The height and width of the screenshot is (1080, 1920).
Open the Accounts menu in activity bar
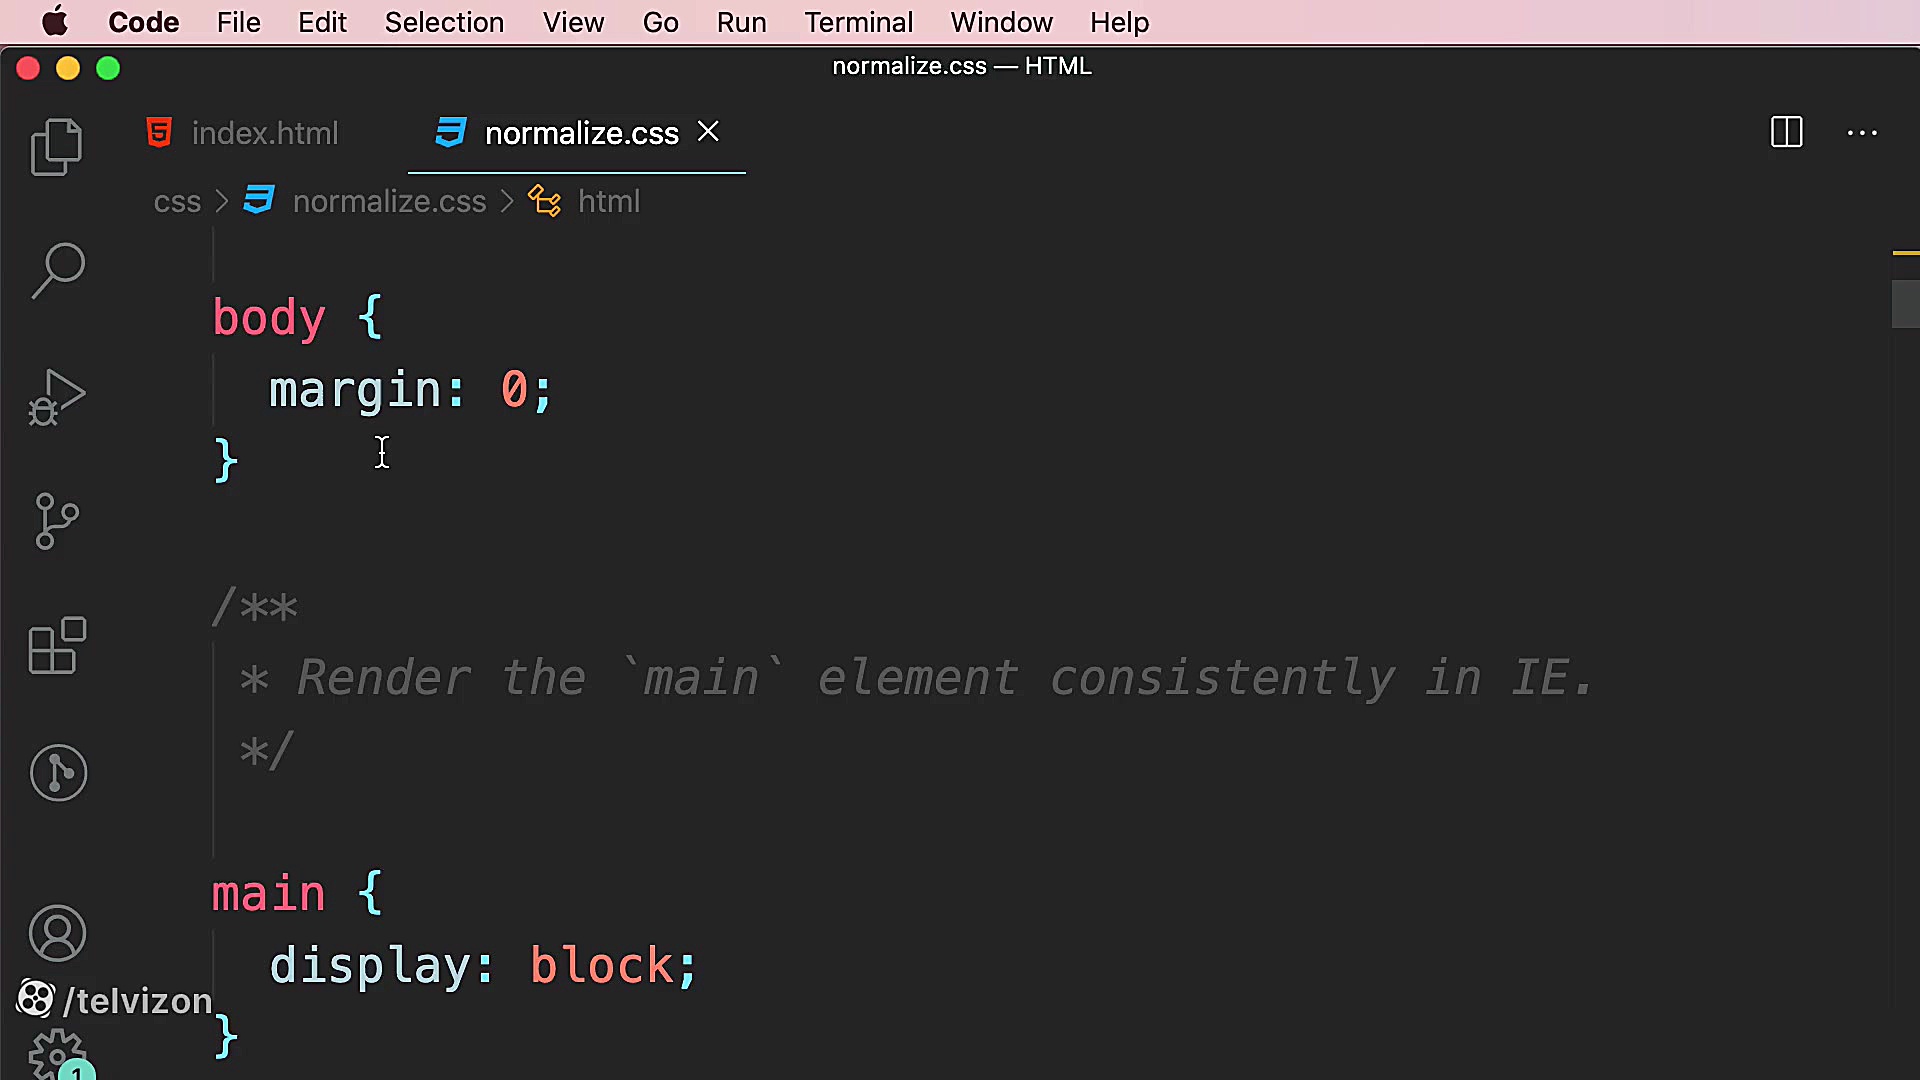[x=57, y=933]
